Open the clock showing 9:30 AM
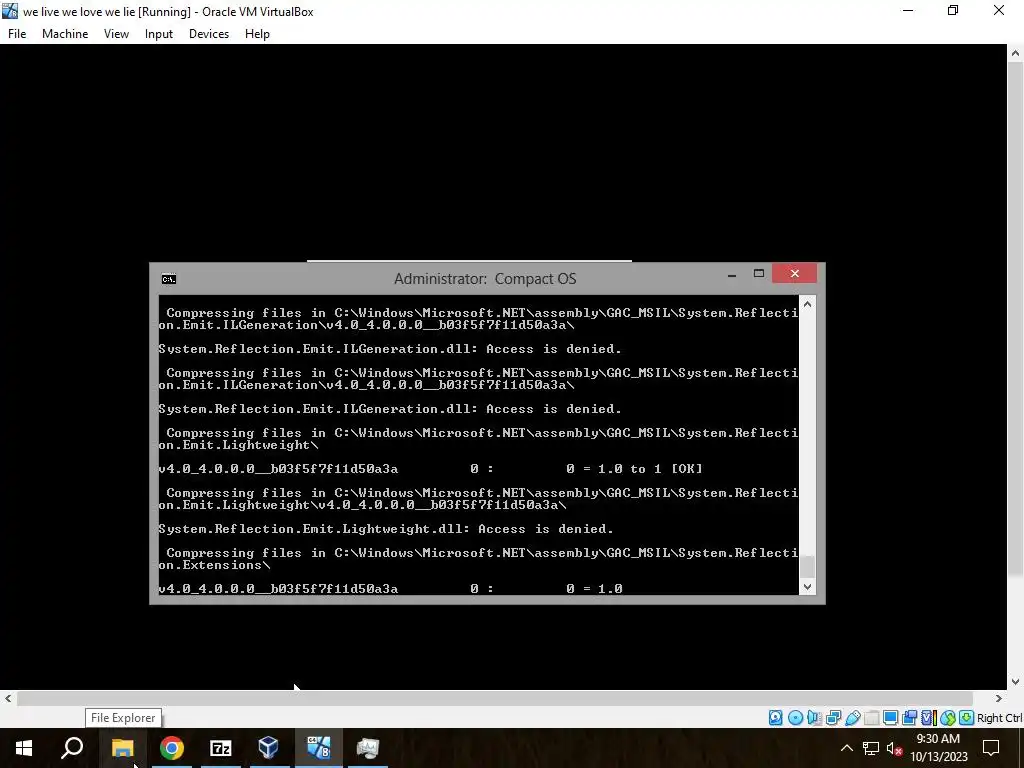The image size is (1024, 768). pos(938,748)
